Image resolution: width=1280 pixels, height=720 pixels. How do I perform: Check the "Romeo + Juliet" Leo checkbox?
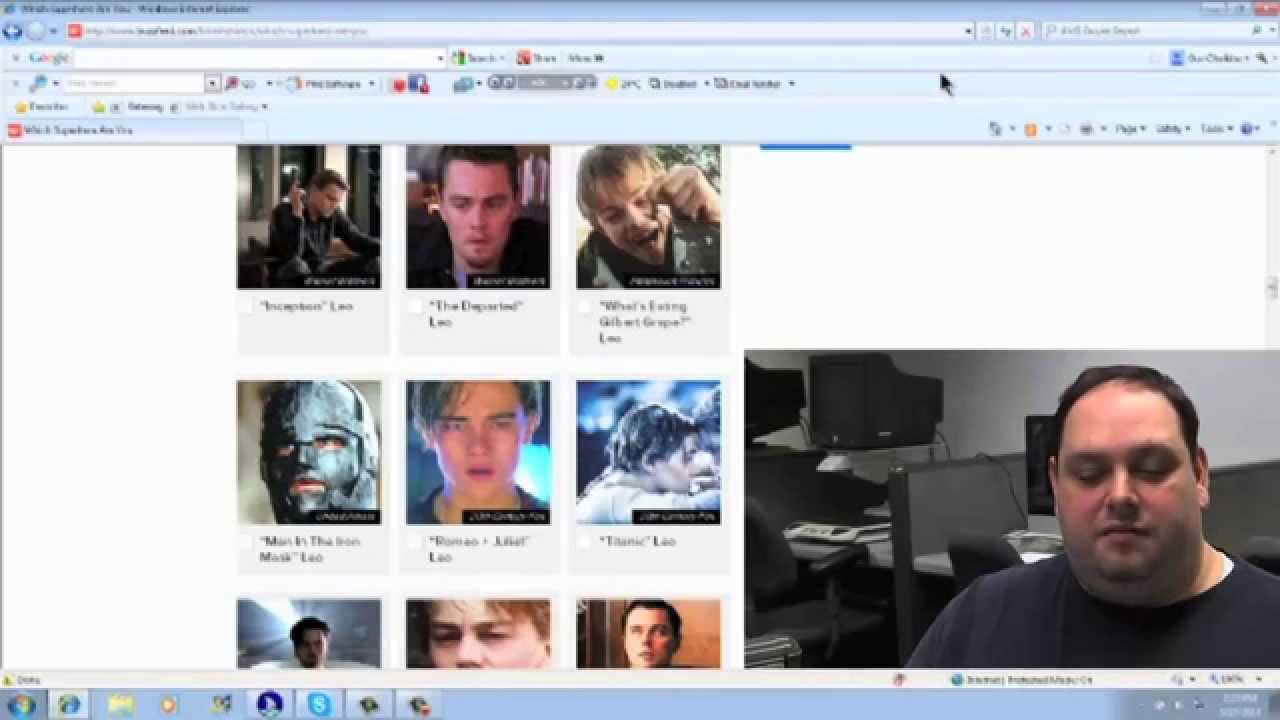pyautogui.click(x=415, y=542)
